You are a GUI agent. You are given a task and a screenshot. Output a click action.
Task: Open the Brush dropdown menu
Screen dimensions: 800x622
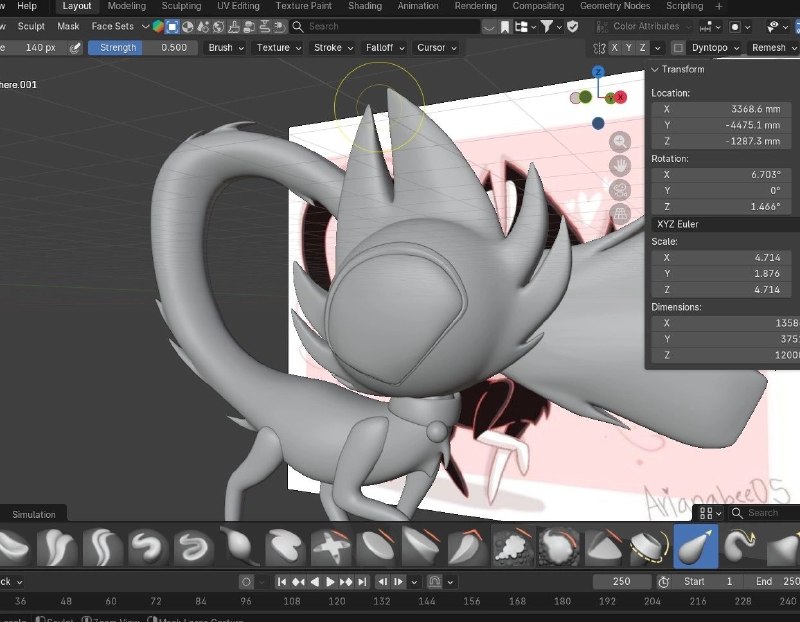[x=226, y=47]
